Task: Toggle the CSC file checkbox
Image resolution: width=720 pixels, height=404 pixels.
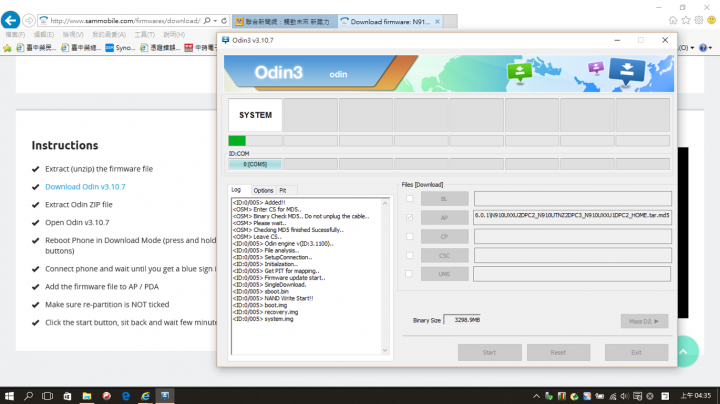Action: (410, 255)
